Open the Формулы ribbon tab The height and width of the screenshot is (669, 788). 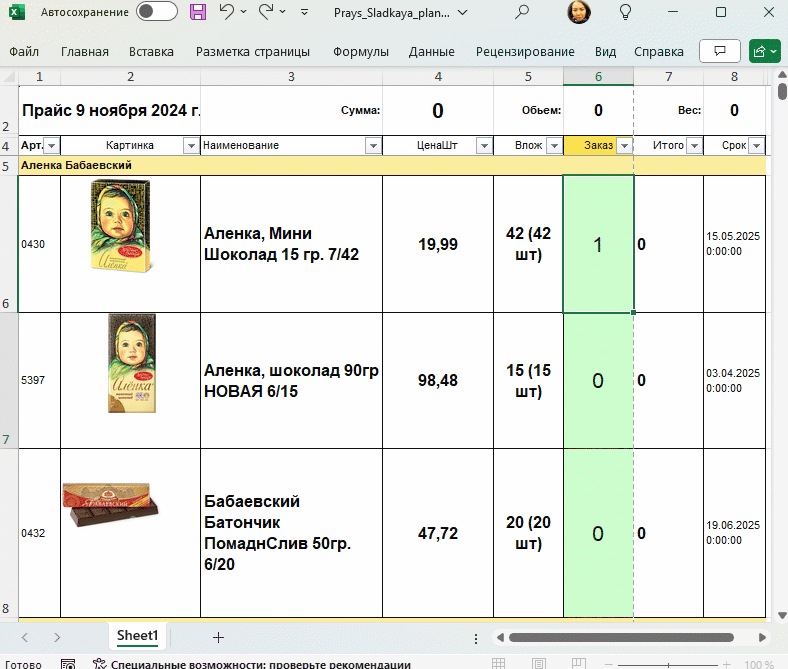tap(359, 51)
